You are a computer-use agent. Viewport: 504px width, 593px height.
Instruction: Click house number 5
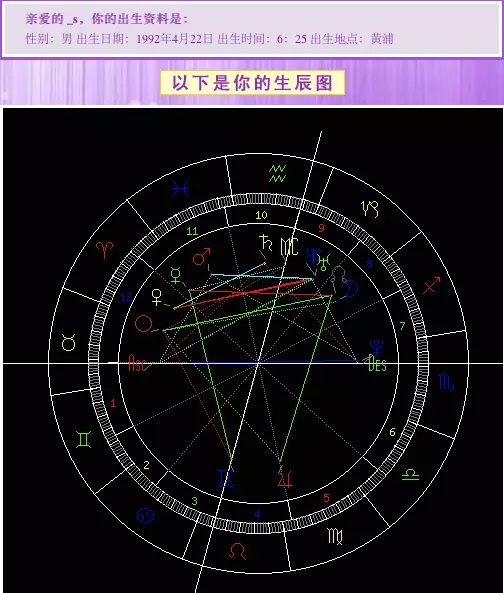pyautogui.click(x=327, y=498)
